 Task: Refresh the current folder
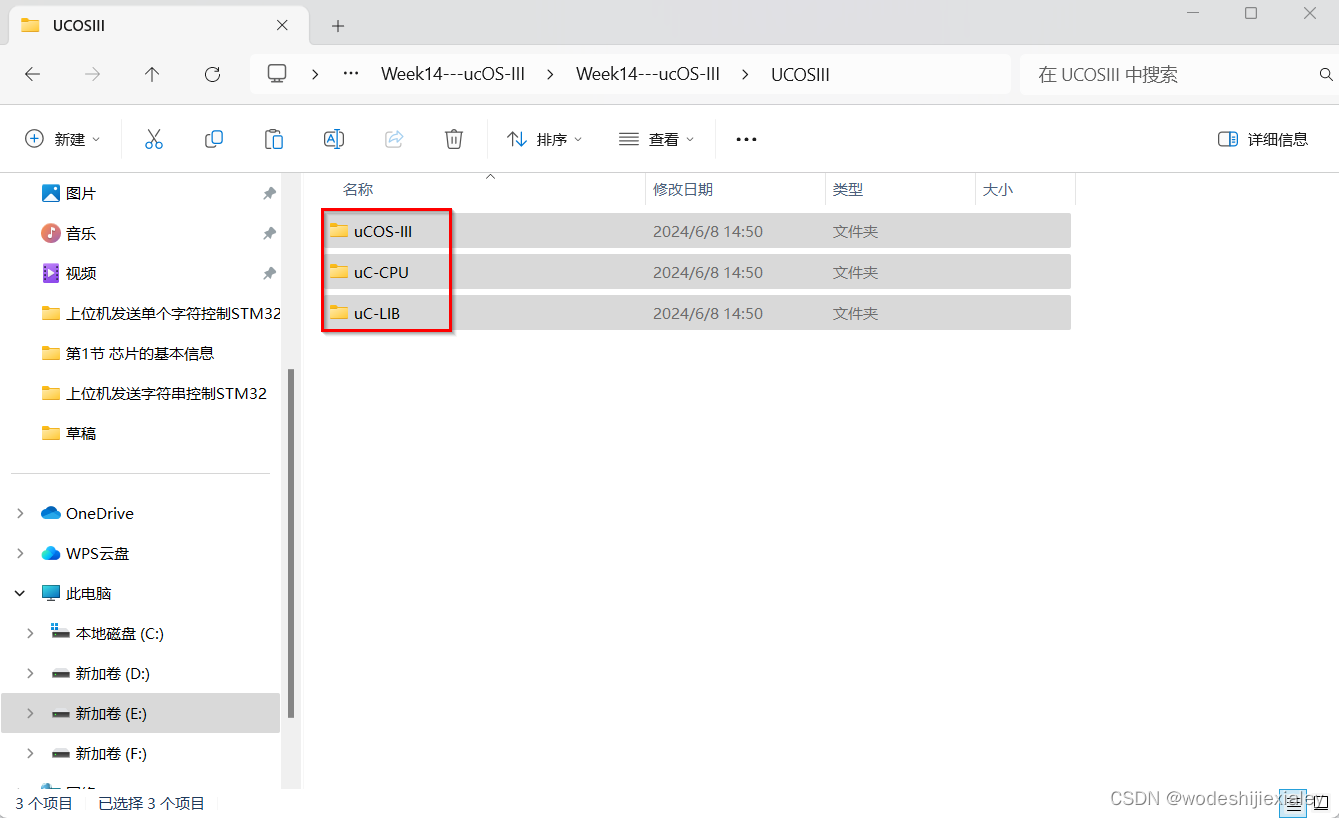(x=212, y=74)
